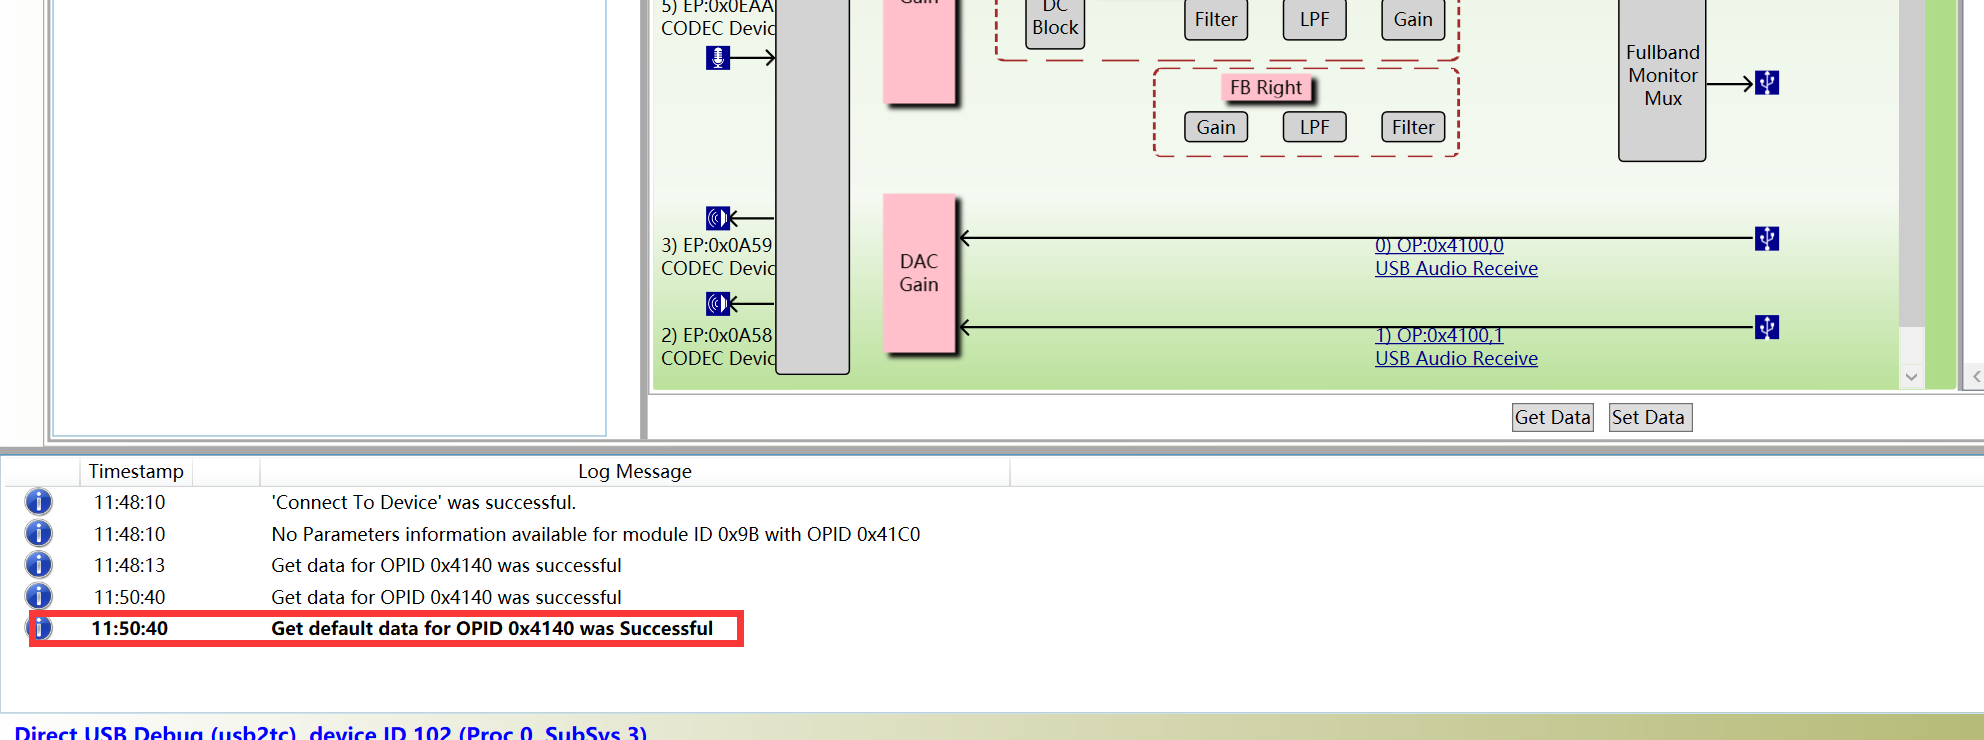Open the OP:0x4100,0 USB Audio Receive link
The height and width of the screenshot is (740, 1984).
tap(1455, 268)
